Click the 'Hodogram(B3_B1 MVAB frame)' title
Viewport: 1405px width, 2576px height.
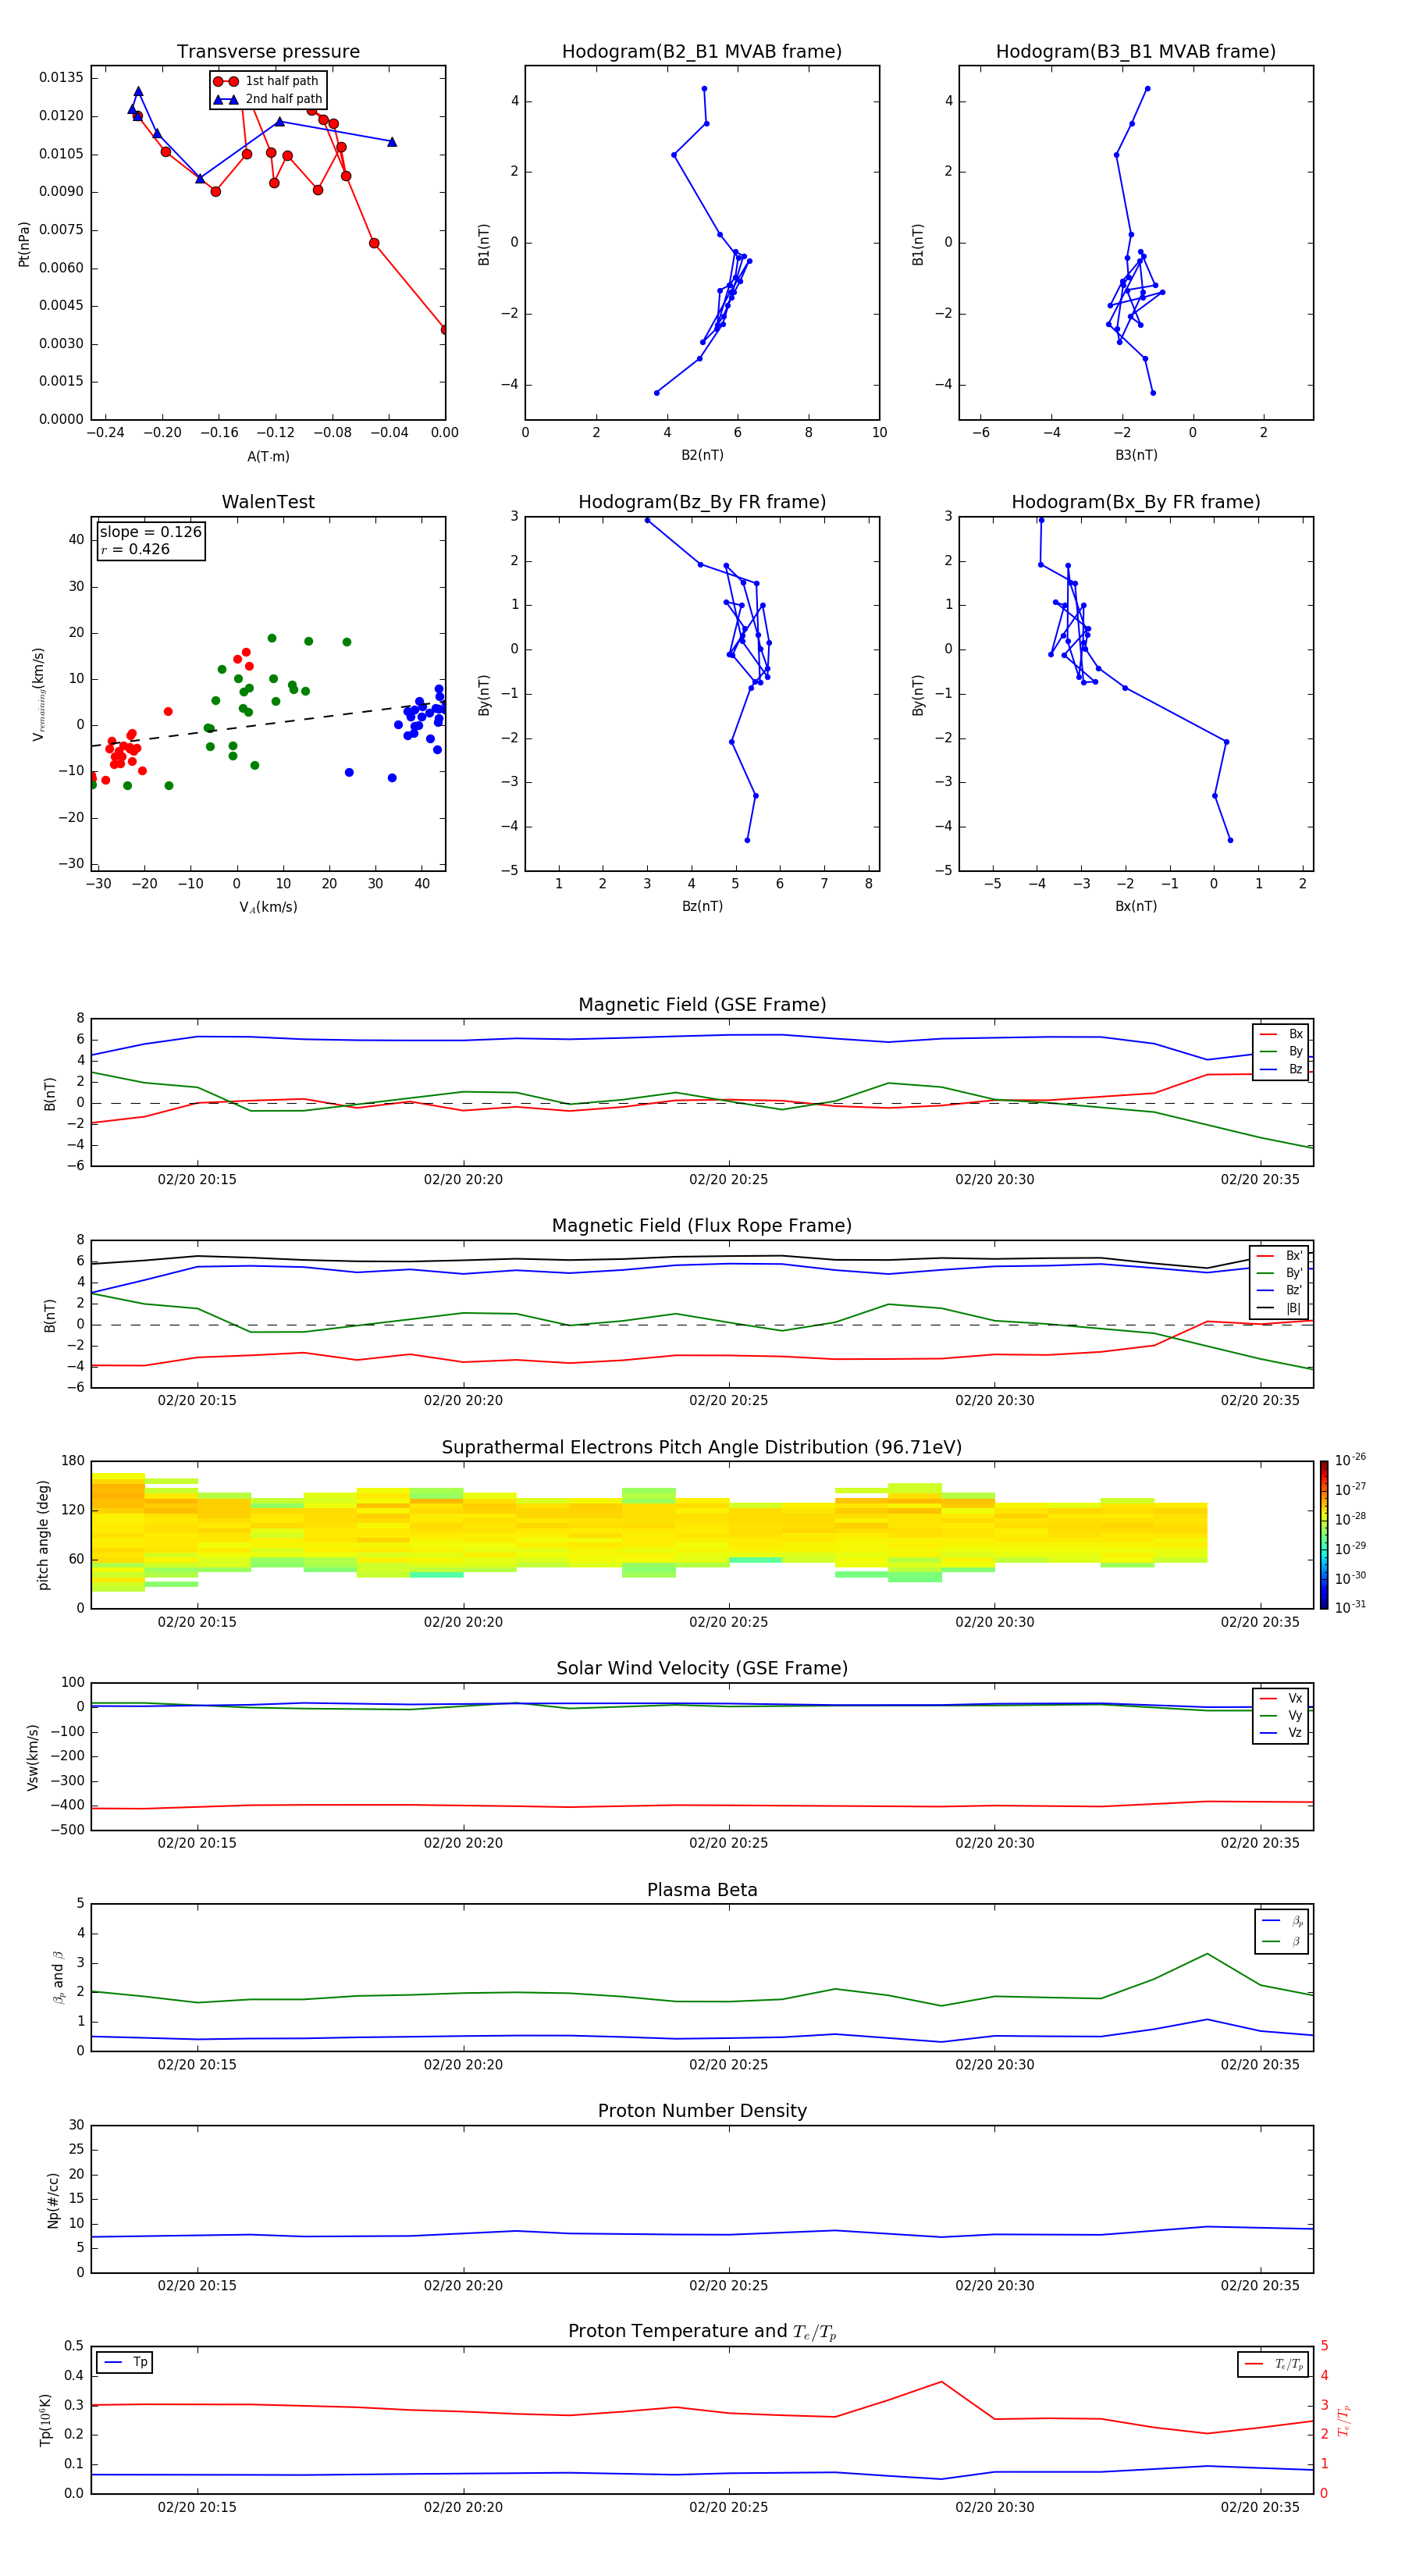click(x=1136, y=52)
